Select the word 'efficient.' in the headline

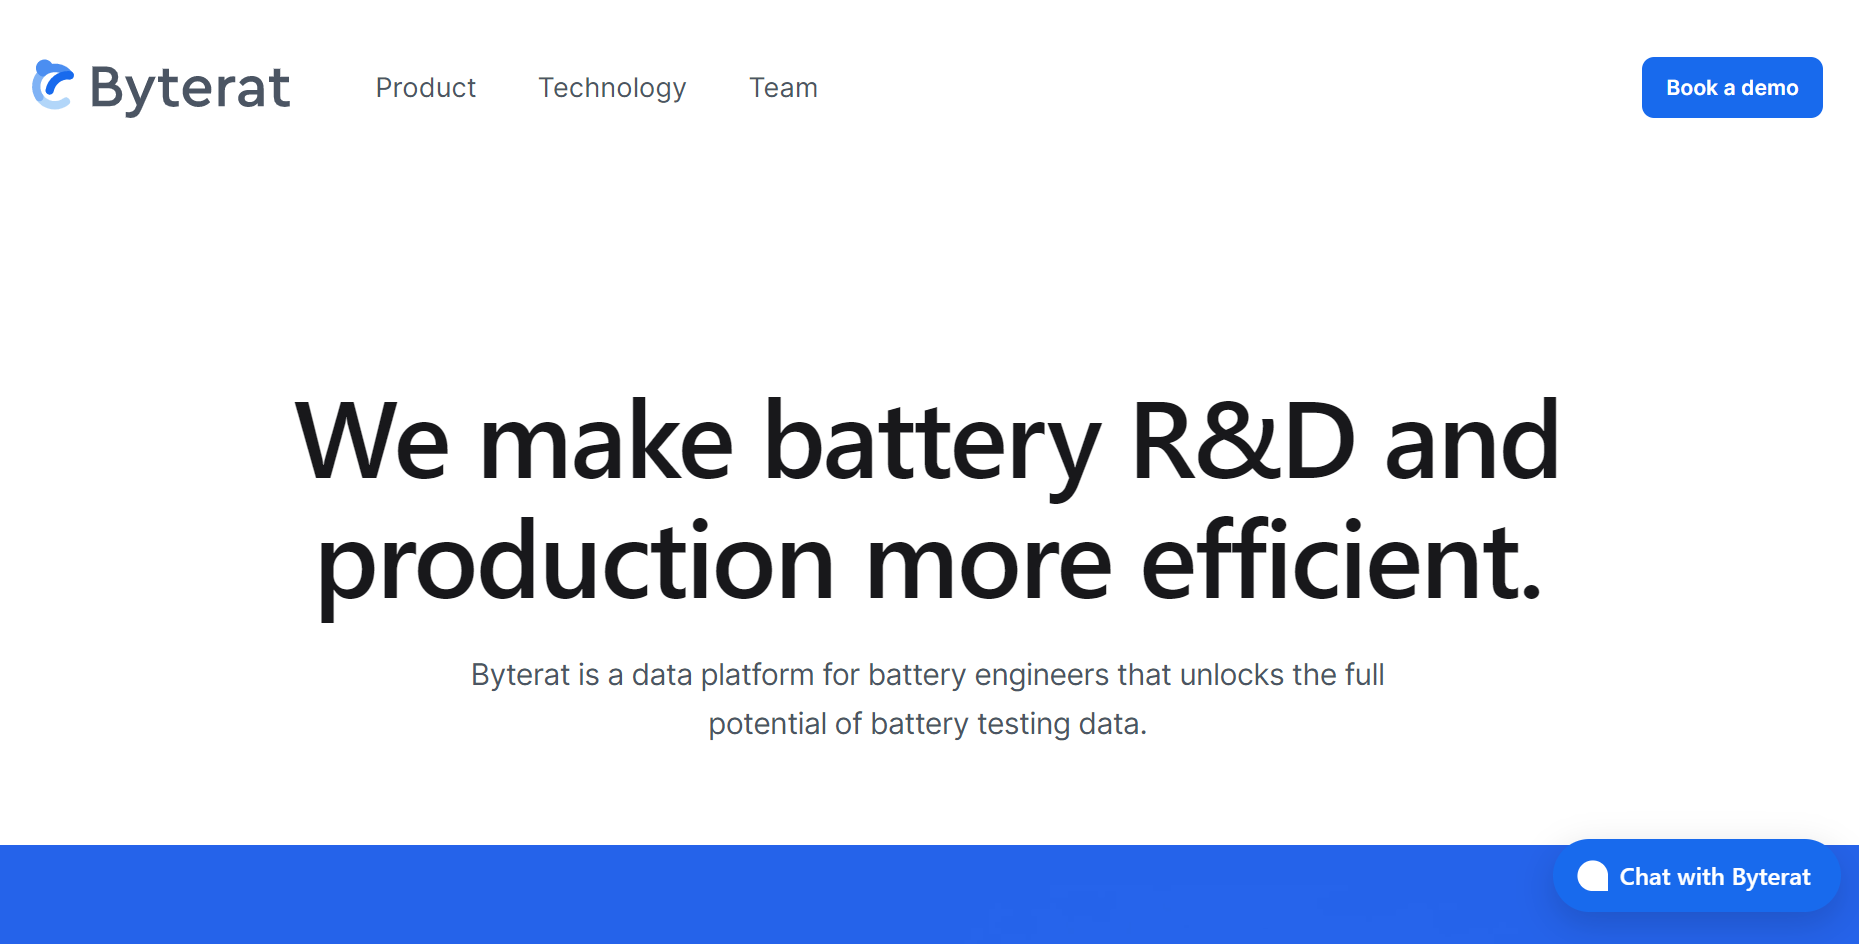1341,562
